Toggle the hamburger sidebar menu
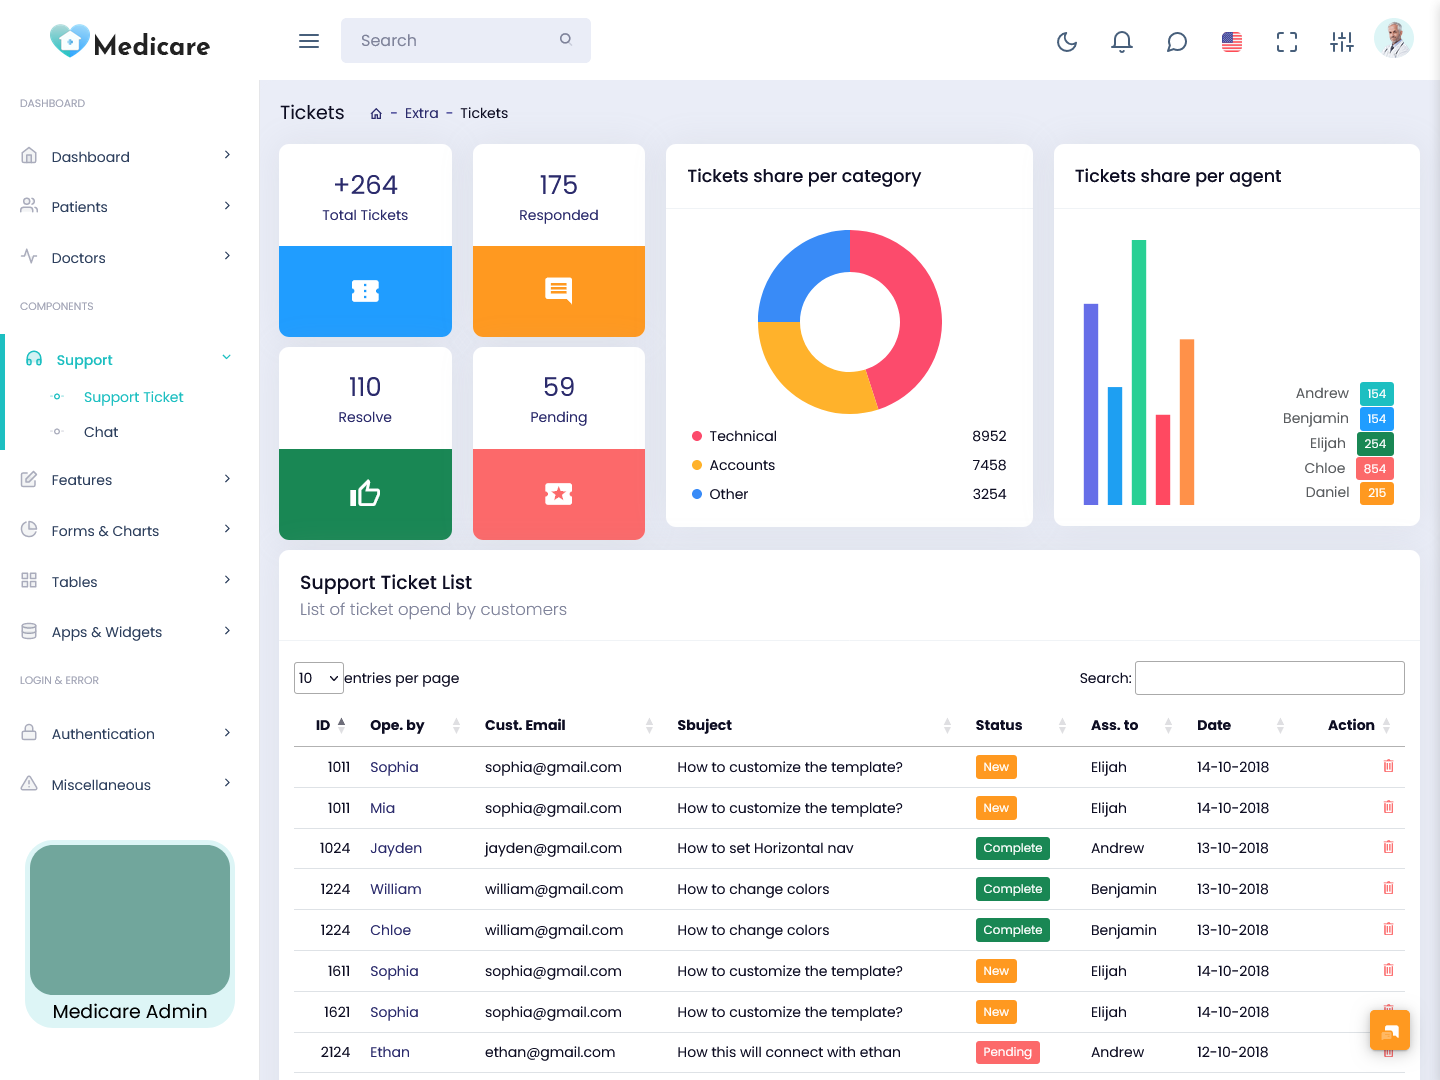Screen dimensions: 1440x1080 click(x=309, y=41)
